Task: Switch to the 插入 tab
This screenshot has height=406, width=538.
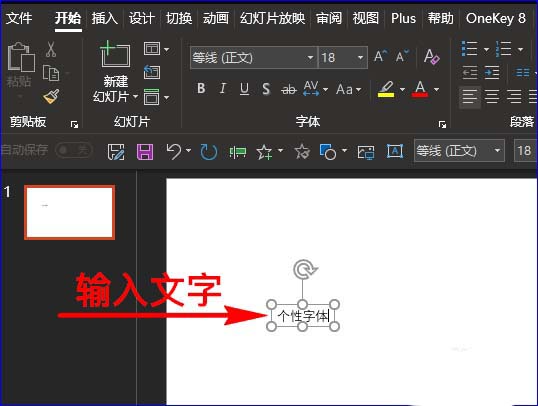Action: click(104, 18)
